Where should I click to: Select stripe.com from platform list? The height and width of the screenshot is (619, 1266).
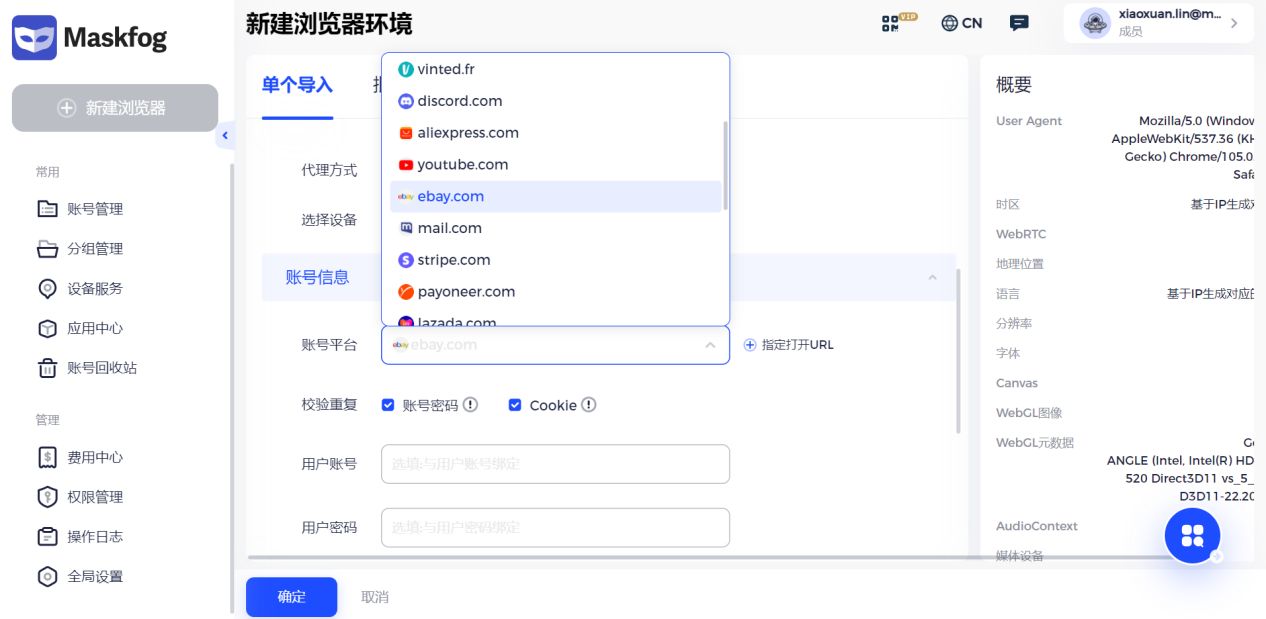point(555,260)
